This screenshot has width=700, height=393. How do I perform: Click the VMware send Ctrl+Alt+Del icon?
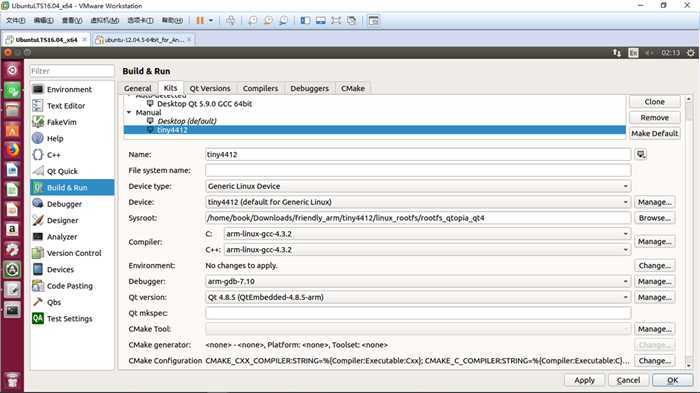[x=230, y=21]
